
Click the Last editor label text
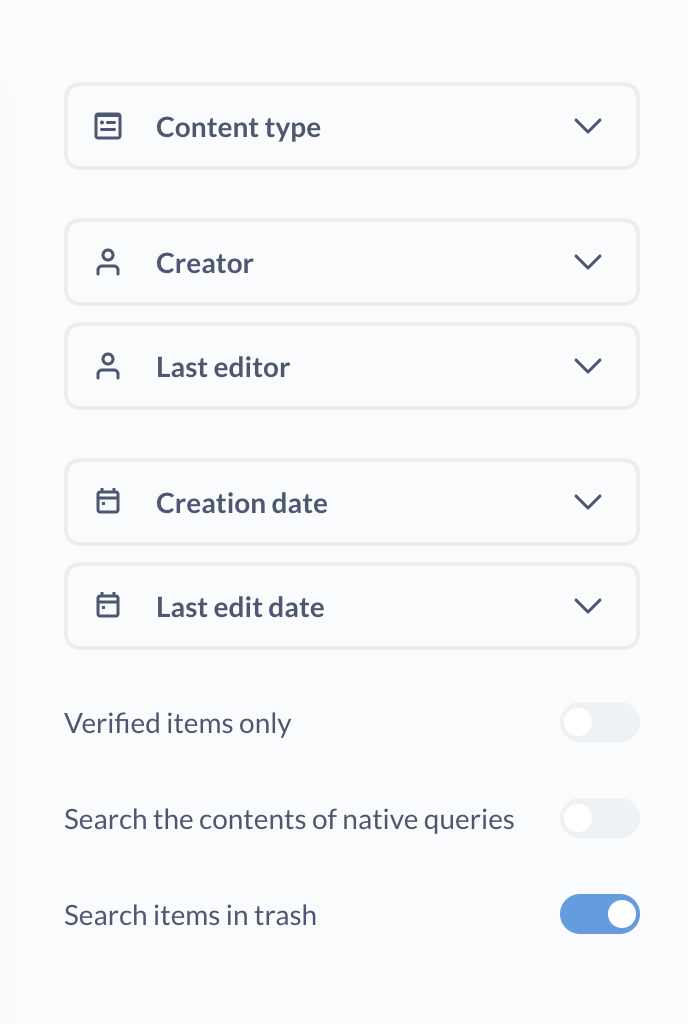click(223, 367)
